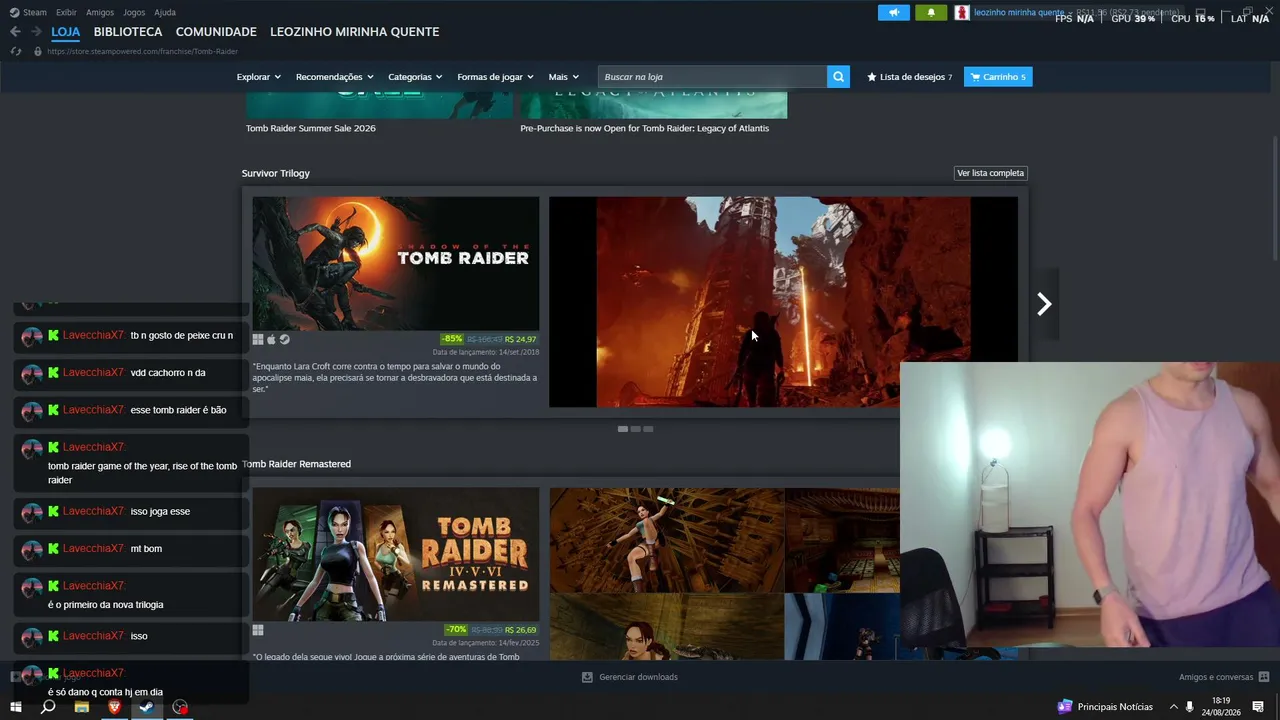Click the store URL address text
The image size is (1280, 720).
coord(142,51)
